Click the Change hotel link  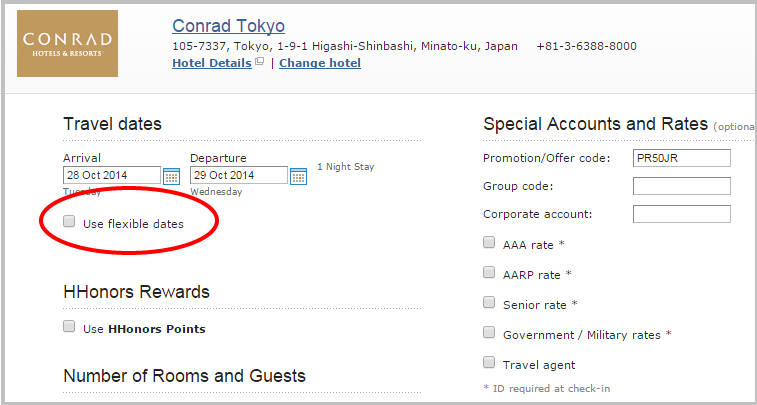click(320, 63)
